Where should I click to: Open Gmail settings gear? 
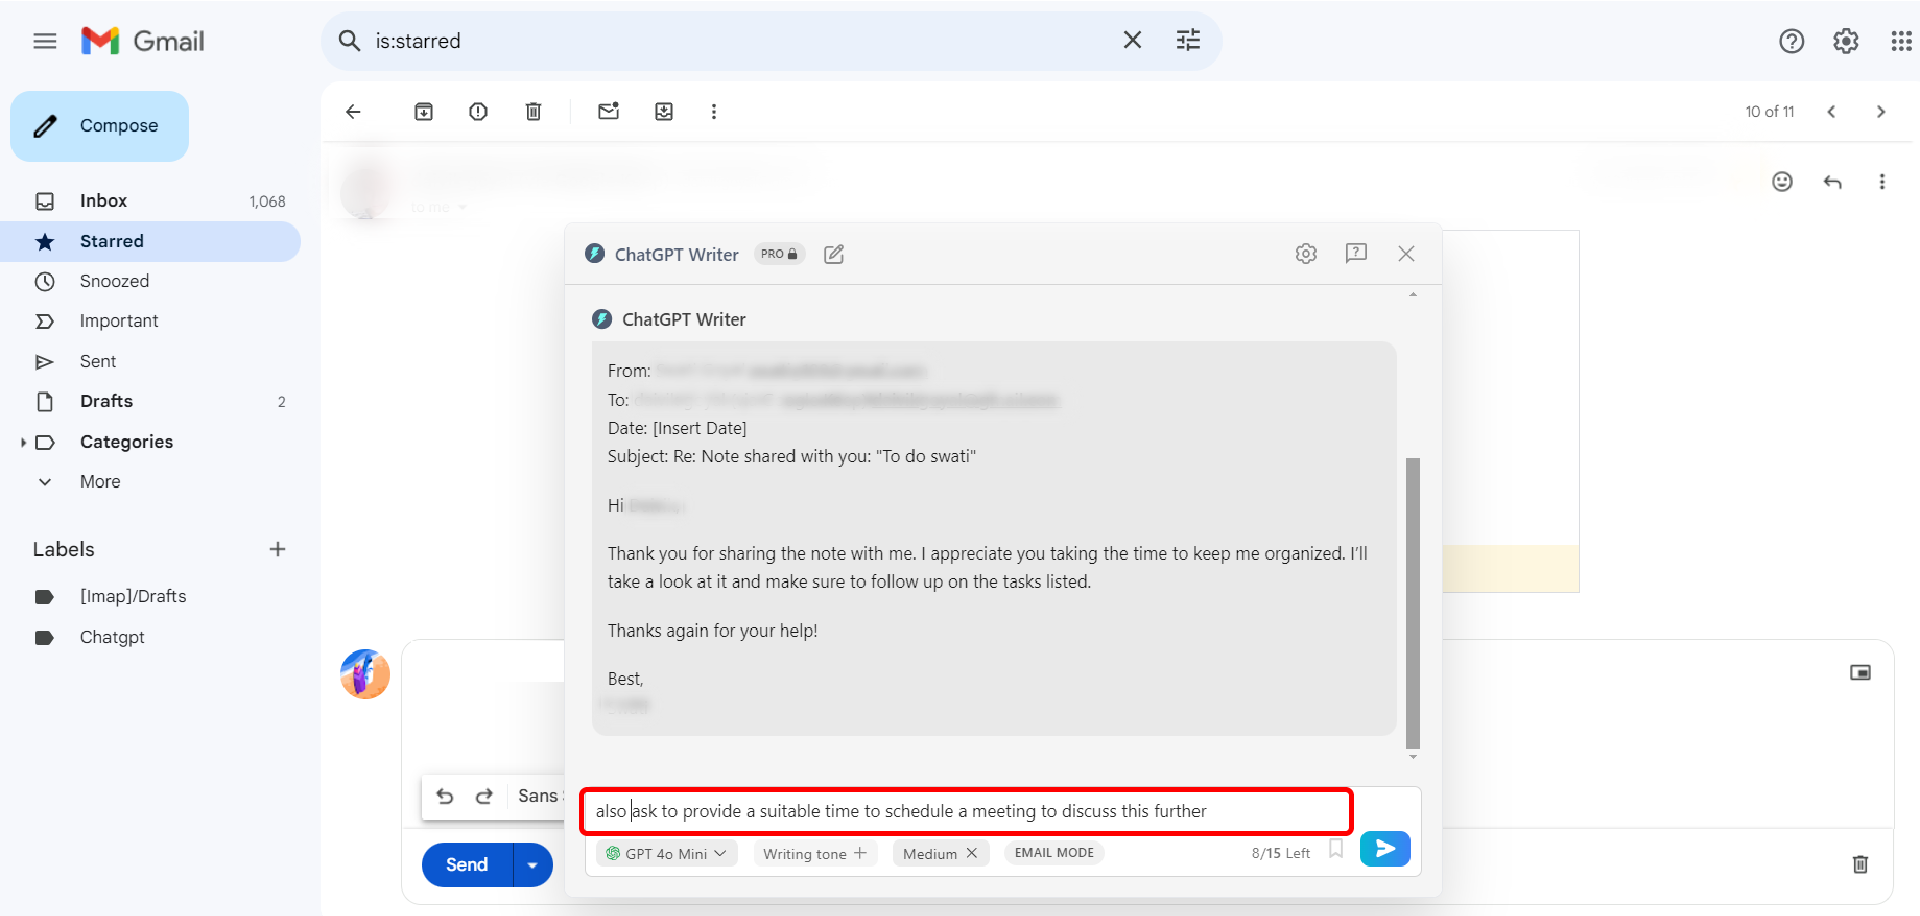click(x=1845, y=41)
